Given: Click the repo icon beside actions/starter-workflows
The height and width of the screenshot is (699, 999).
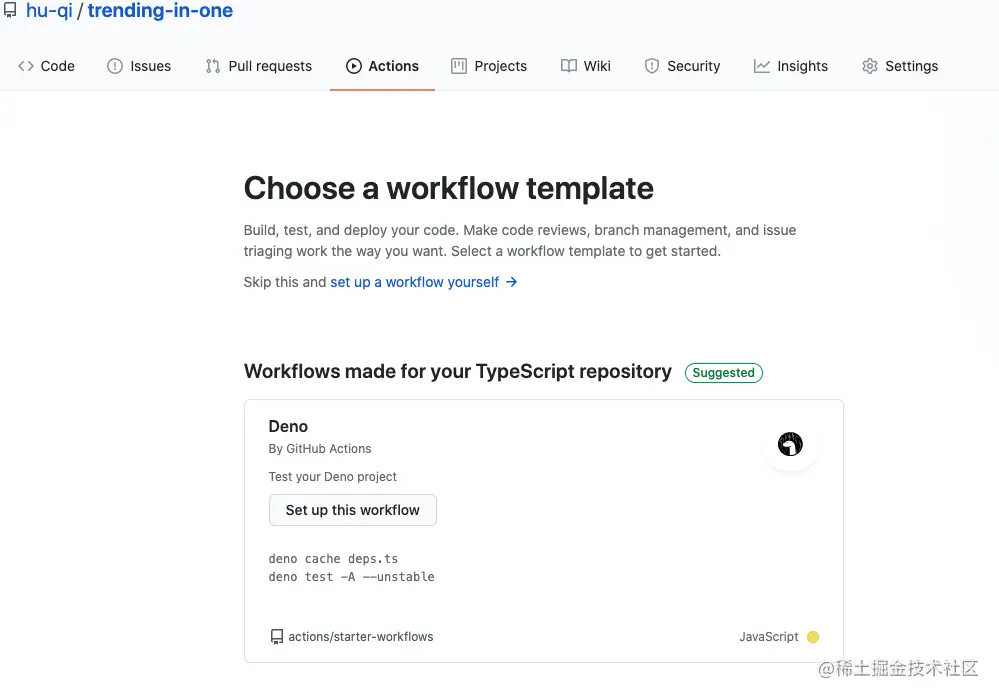Looking at the screenshot, I should pos(277,637).
